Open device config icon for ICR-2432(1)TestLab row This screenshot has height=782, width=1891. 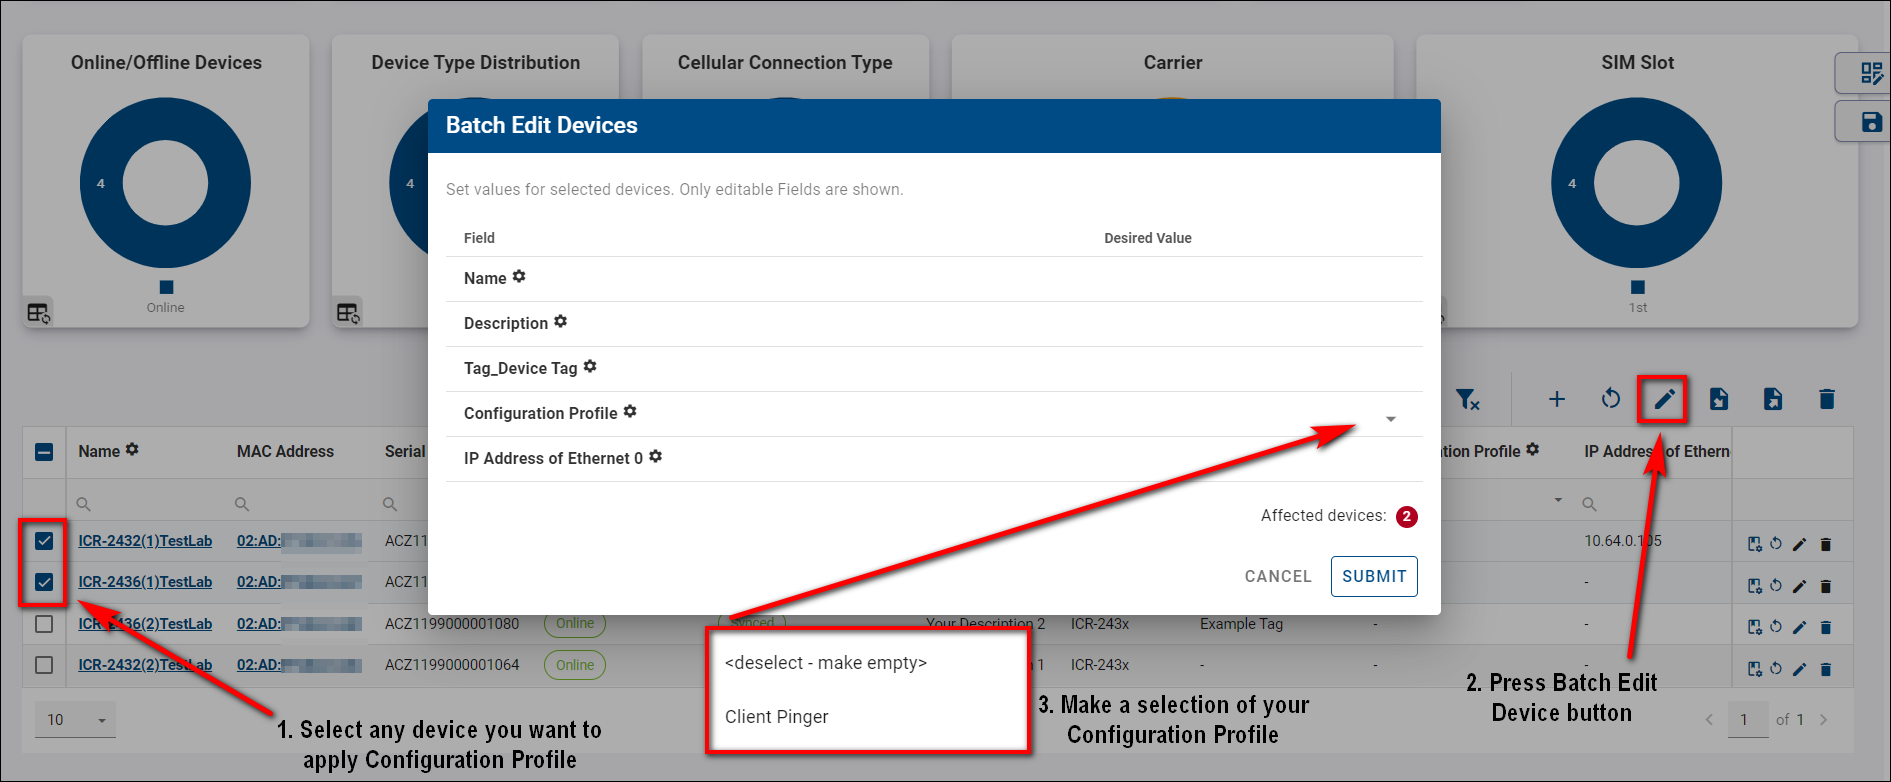point(1754,544)
